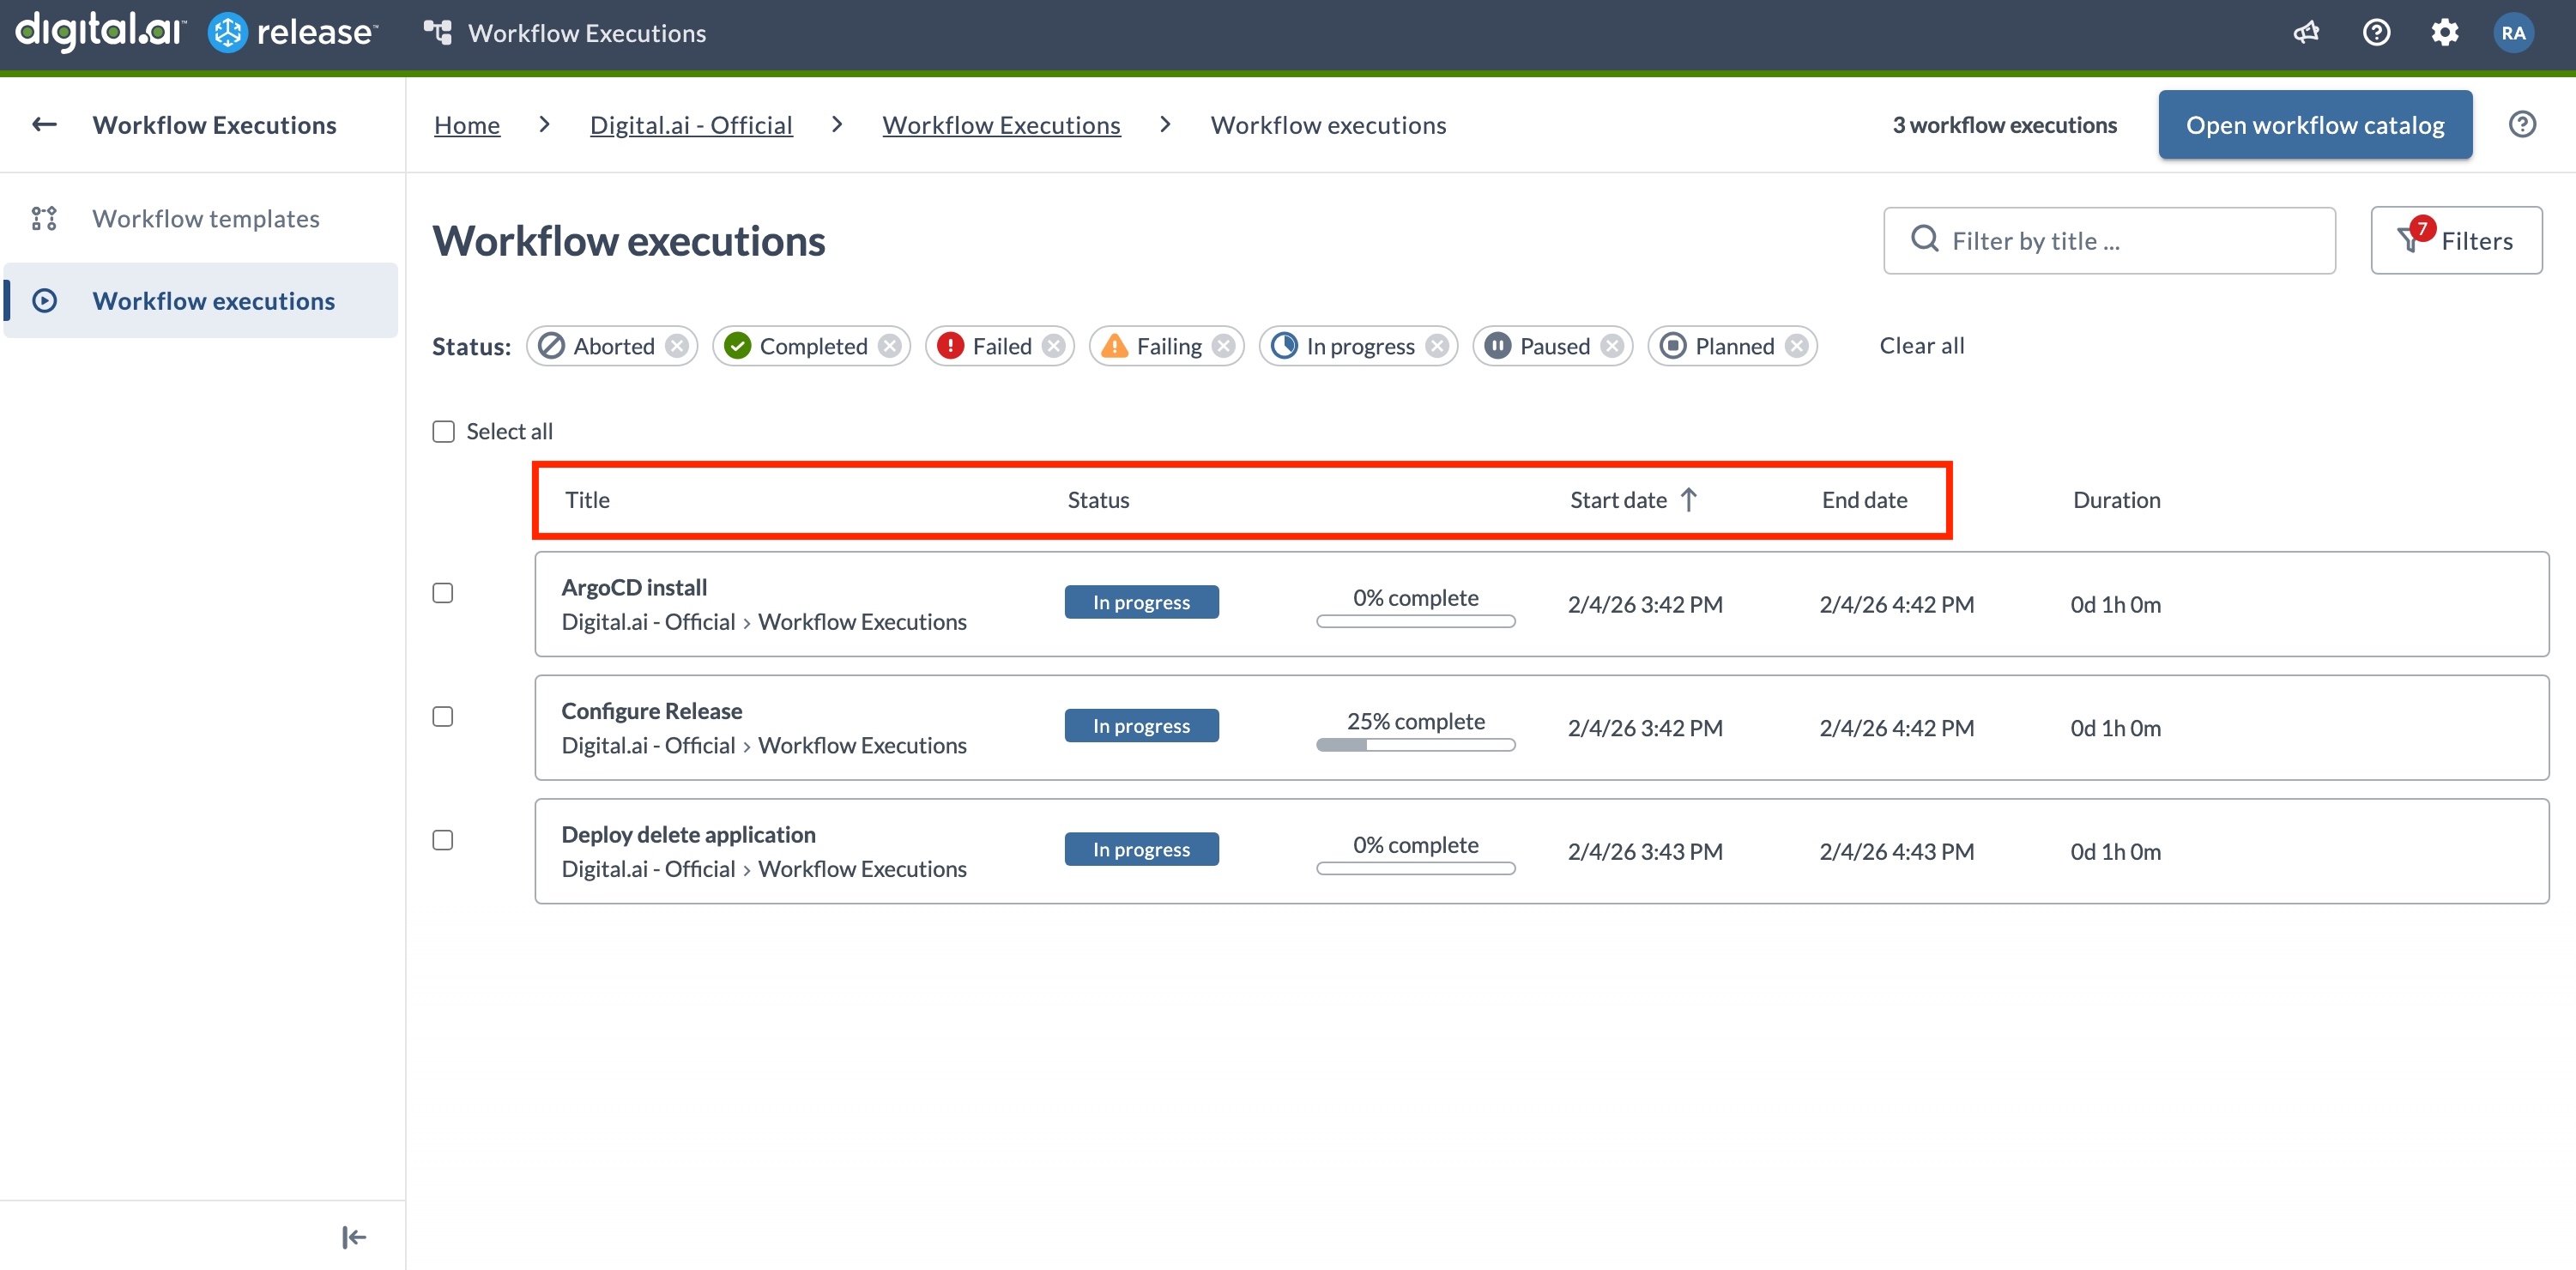Click the 25% complete progress bar for Configure Release

1414,744
